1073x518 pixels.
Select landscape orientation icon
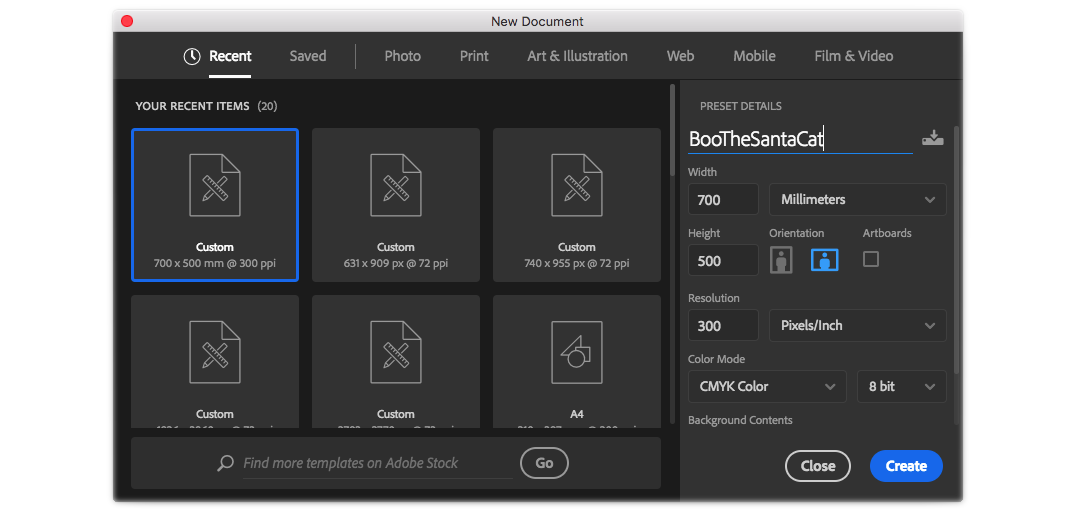824,260
